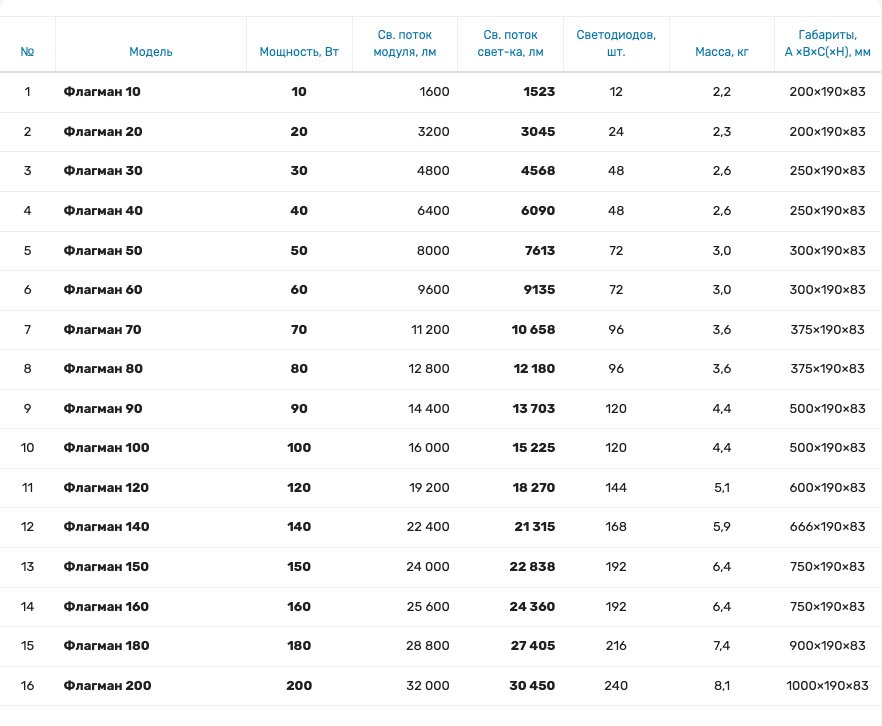Screen dimensions: 882x726
Task: Click luminaire flux value 30 450
Action: click(532, 686)
